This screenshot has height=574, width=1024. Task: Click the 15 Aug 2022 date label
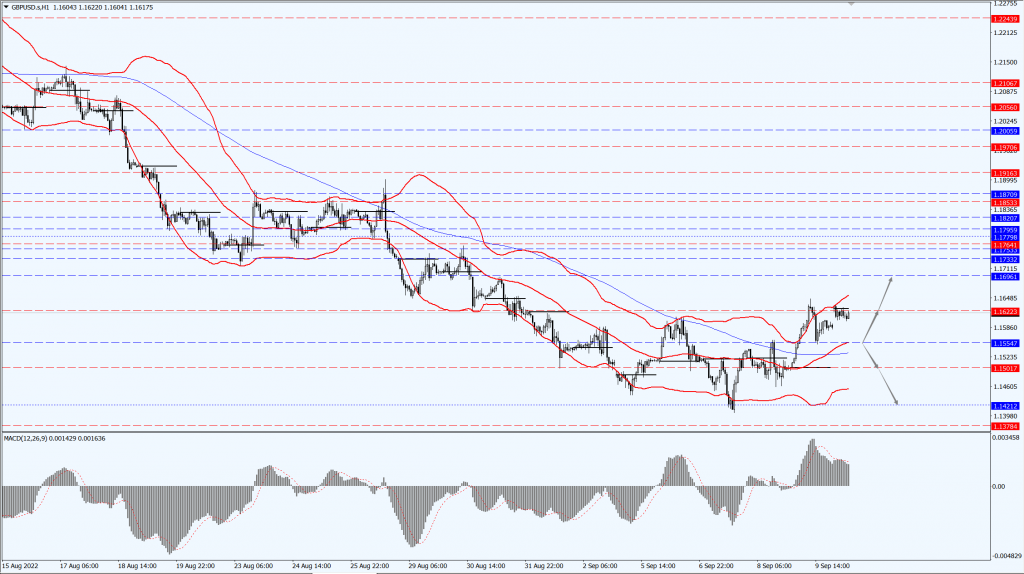(22, 565)
